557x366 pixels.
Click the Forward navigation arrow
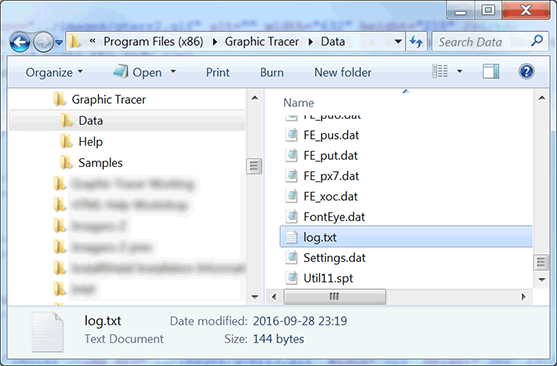[43, 42]
